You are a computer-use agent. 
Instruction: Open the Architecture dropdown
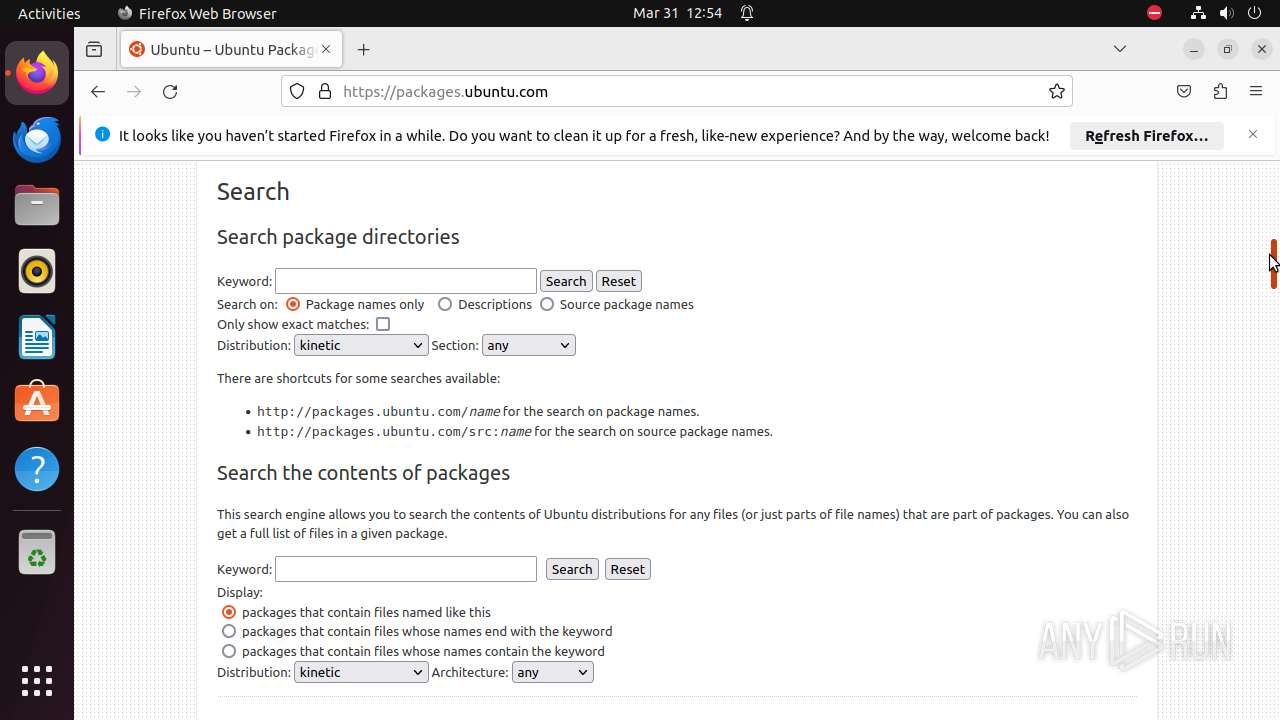pyautogui.click(x=552, y=672)
